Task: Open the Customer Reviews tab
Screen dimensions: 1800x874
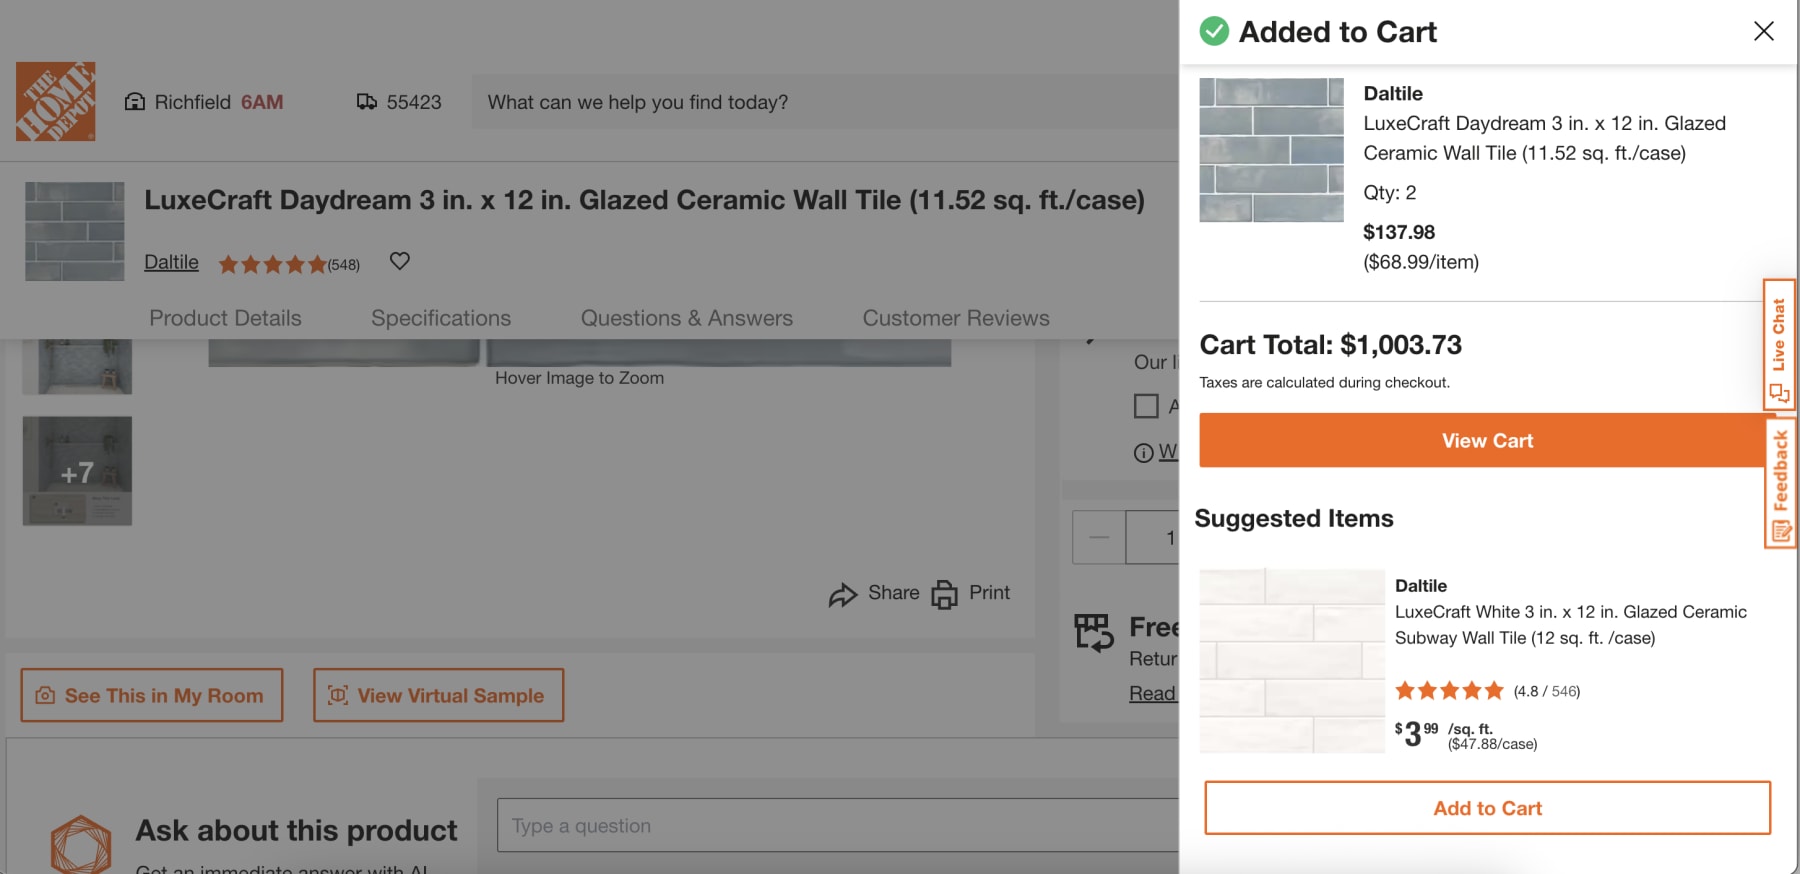Action: 955,318
